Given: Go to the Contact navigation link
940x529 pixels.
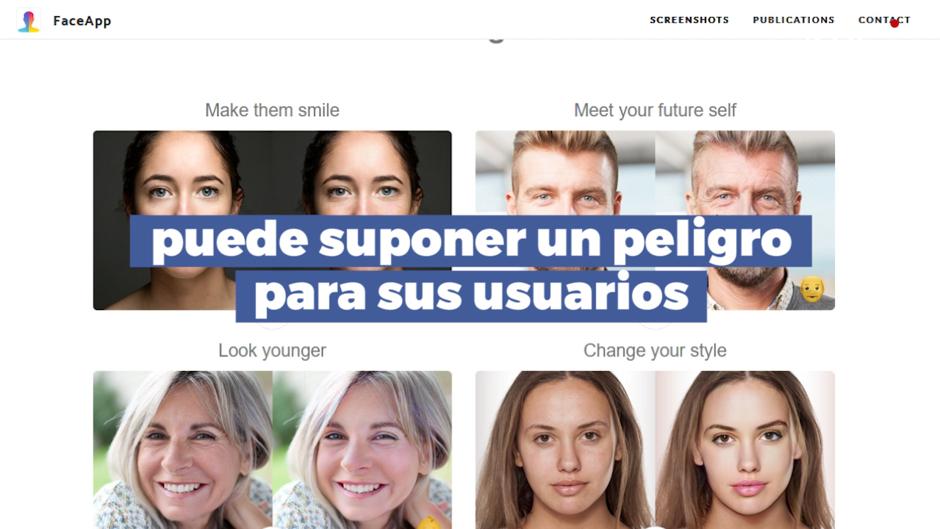Looking at the screenshot, I should coord(884,20).
